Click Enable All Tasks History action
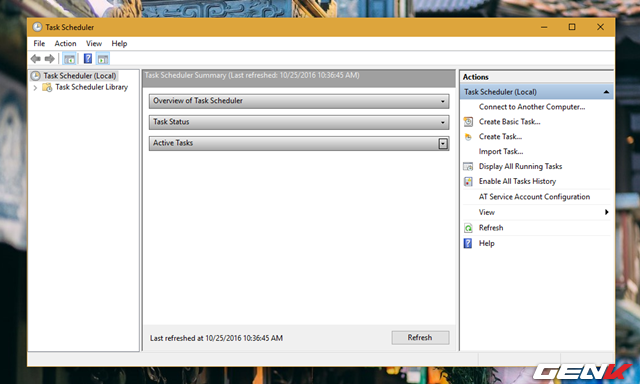 [x=518, y=181]
